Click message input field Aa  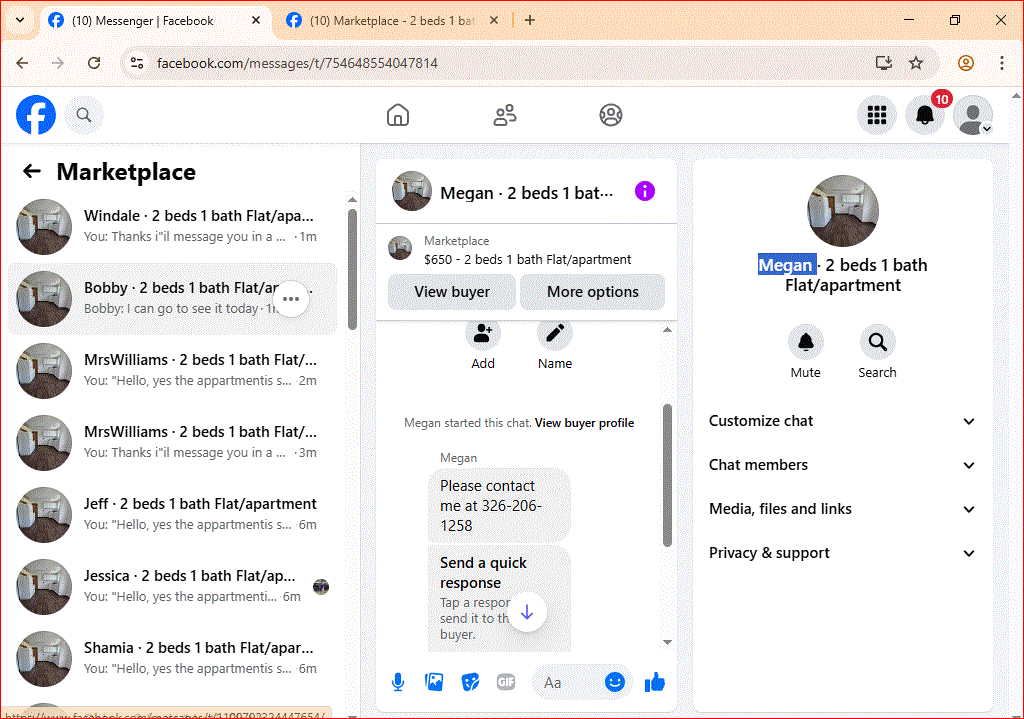click(567, 682)
